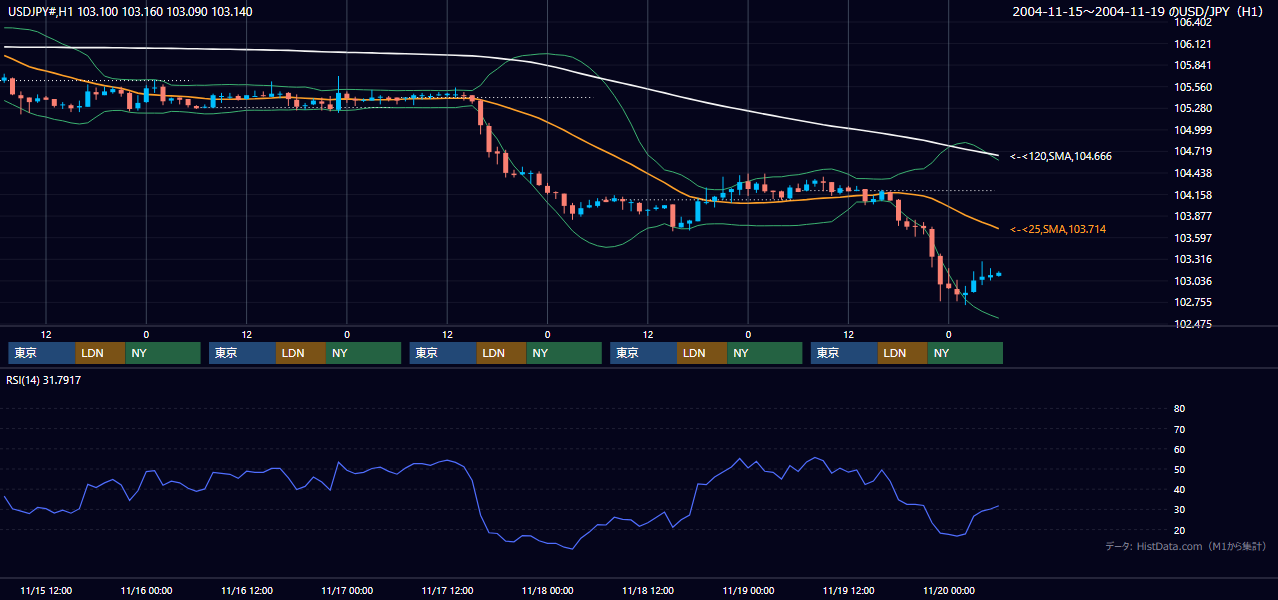This screenshot has height=600, width=1278.
Task: Click price axis value 106.402
Action: pos(1191,22)
